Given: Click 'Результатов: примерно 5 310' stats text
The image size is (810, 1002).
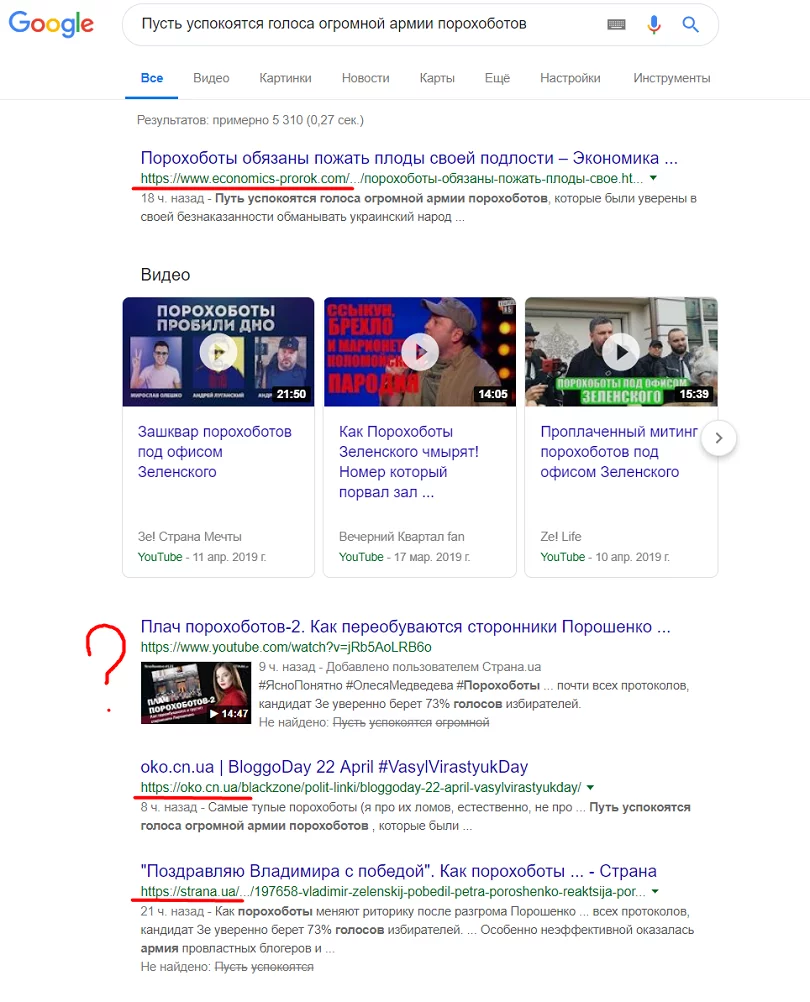Looking at the screenshot, I should click(250, 120).
